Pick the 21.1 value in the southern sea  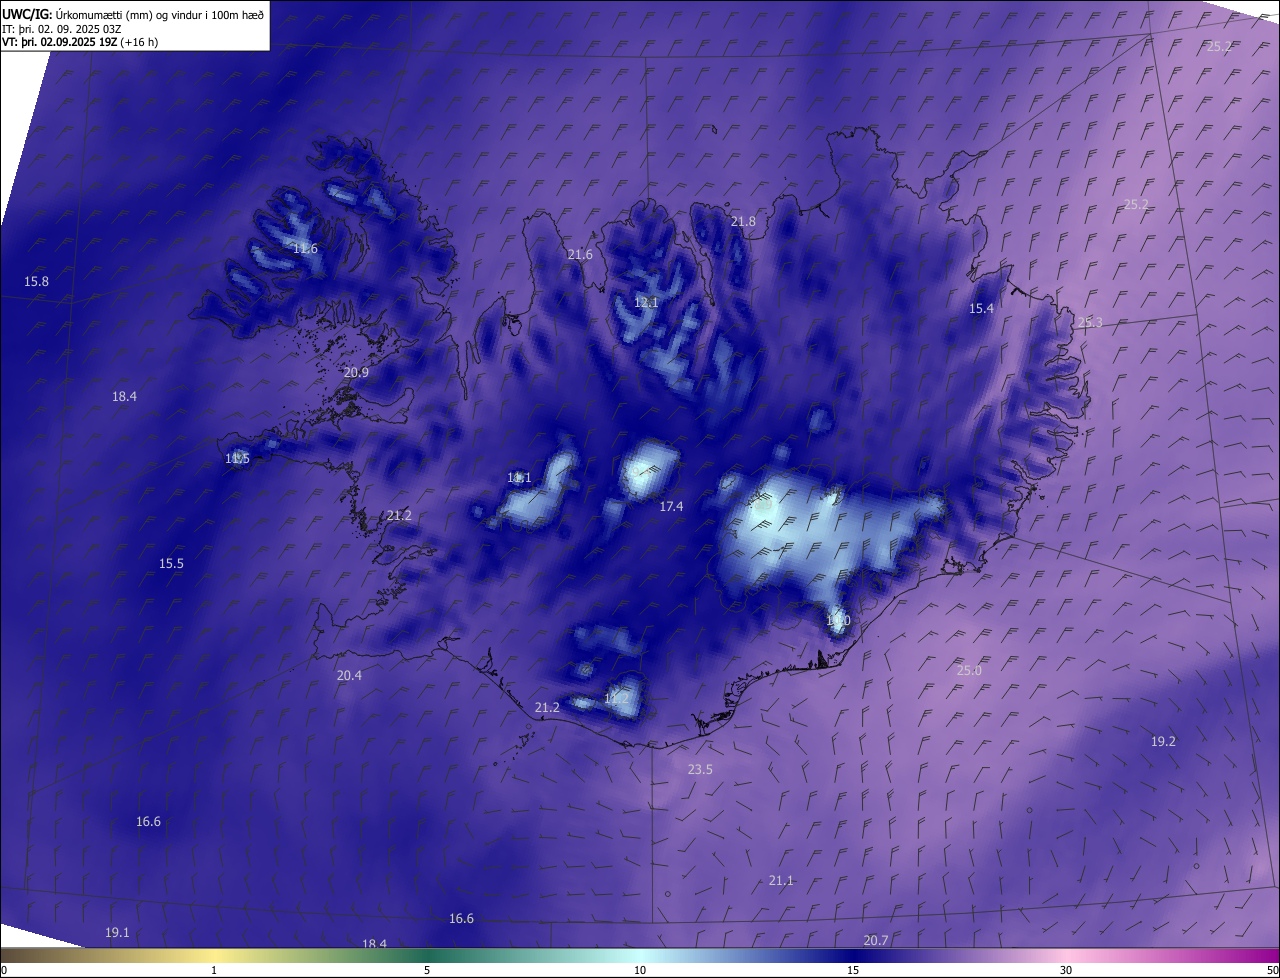[781, 880]
